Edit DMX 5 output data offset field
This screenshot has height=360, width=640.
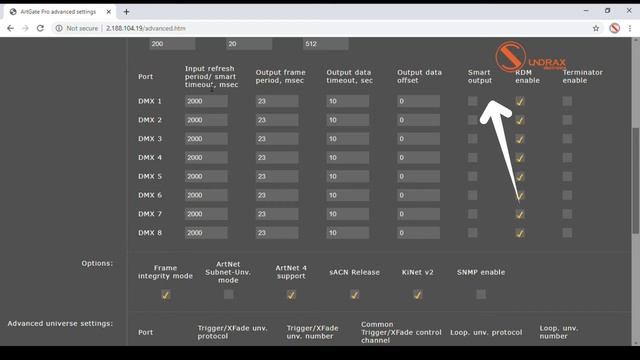[418, 176]
